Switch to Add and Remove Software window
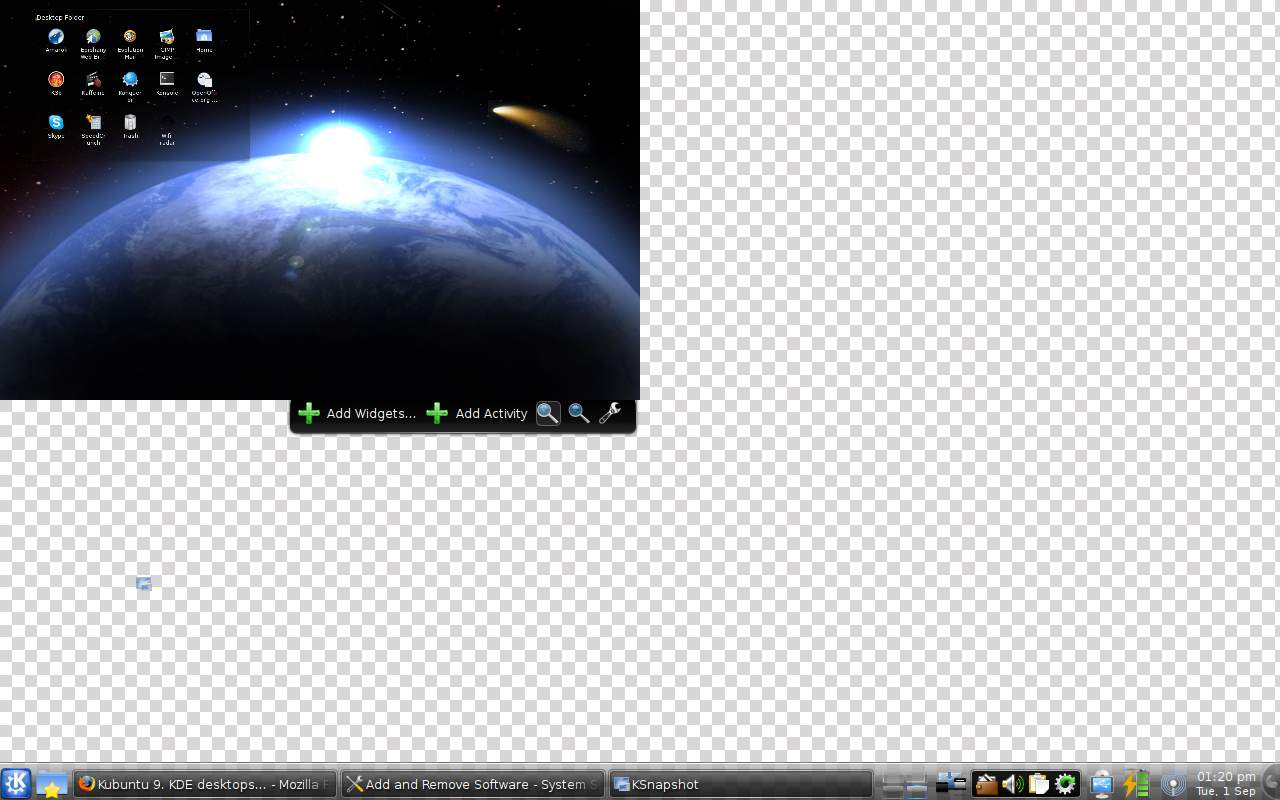Image resolution: width=1280 pixels, height=800 pixels. (472, 785)
